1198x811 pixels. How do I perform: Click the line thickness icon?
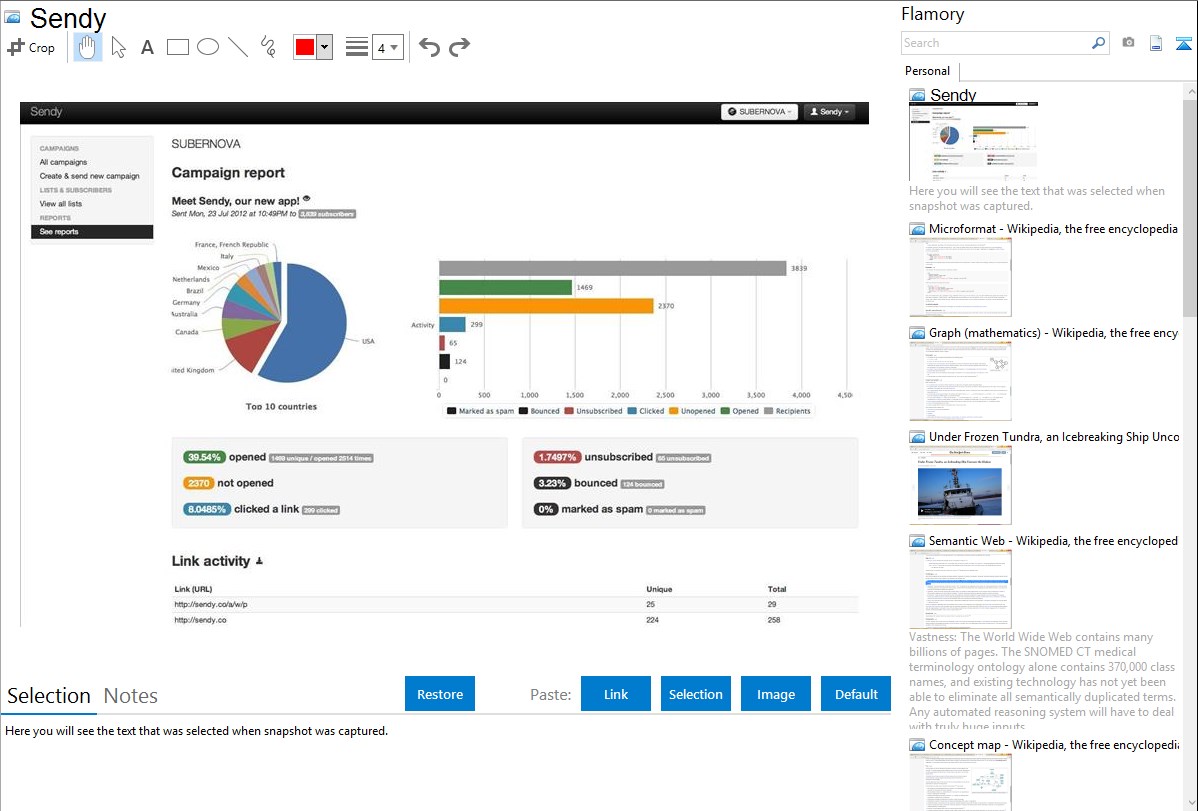357,47
